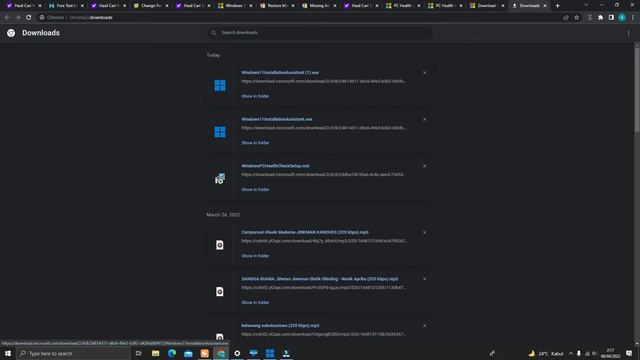Remove Windows11InstallationAssistant.exe entry from list
Image resolution: width=640 pixels, height=360 pixels.
click(424, 120)
